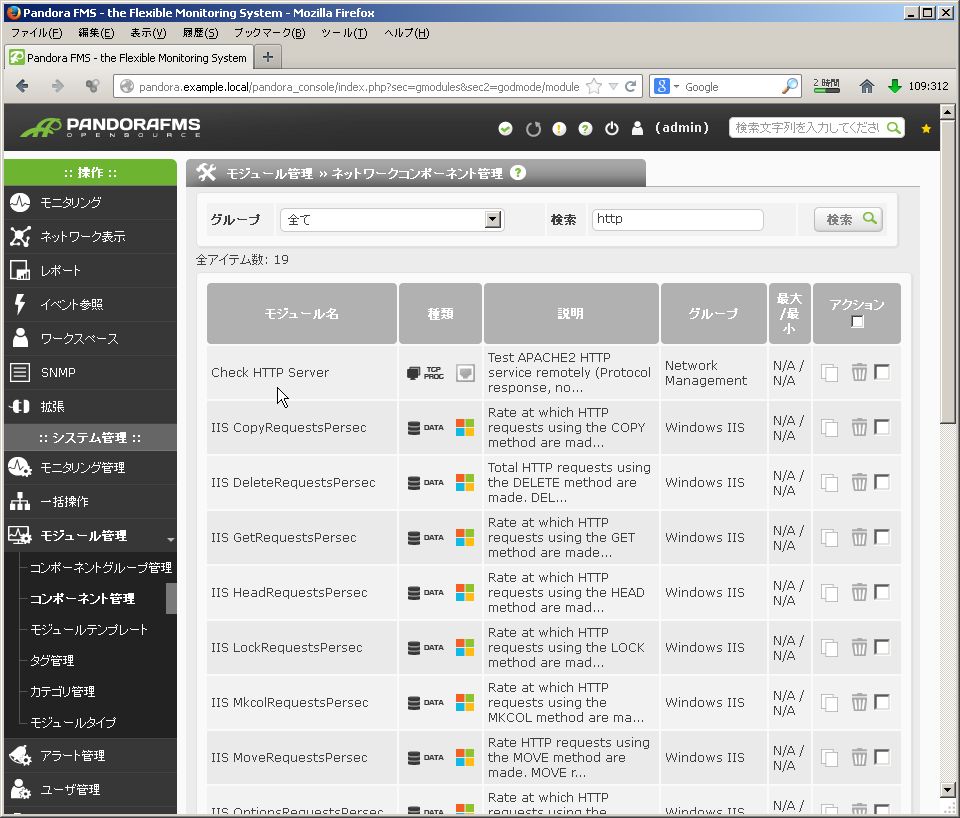This screenshot has width=960, height=818.
Task: Bookmark this page with the address bar star
Action: coord(594,86)
